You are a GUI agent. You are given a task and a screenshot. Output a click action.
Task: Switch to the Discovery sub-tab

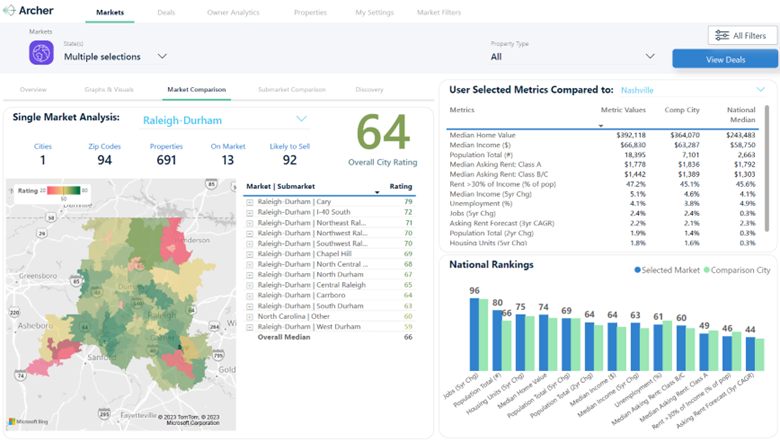point(369,89)
